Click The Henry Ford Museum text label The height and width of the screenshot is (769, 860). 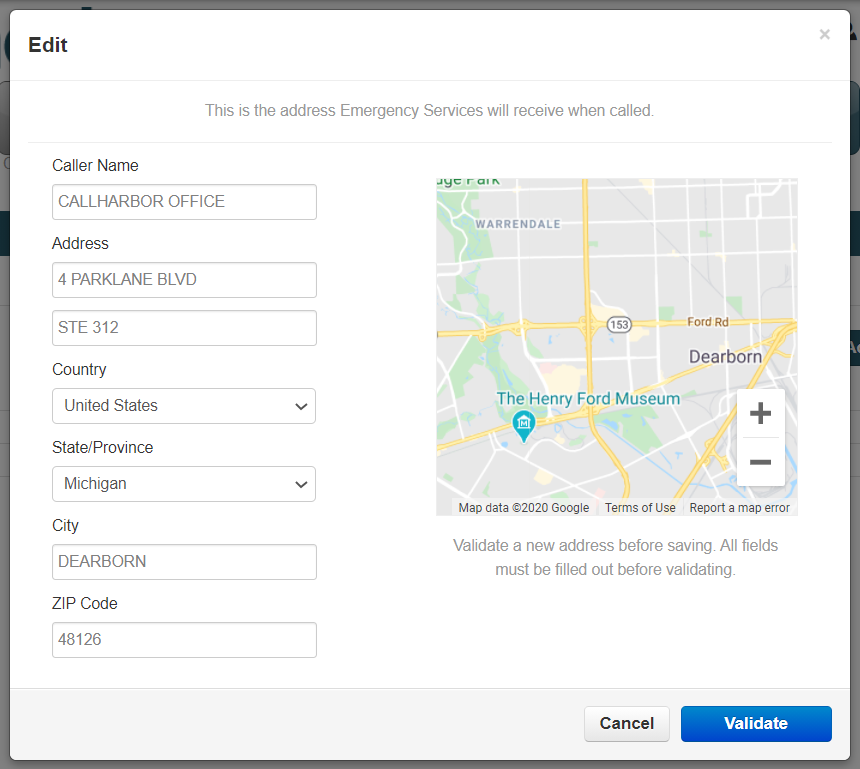tap(588, 399)
